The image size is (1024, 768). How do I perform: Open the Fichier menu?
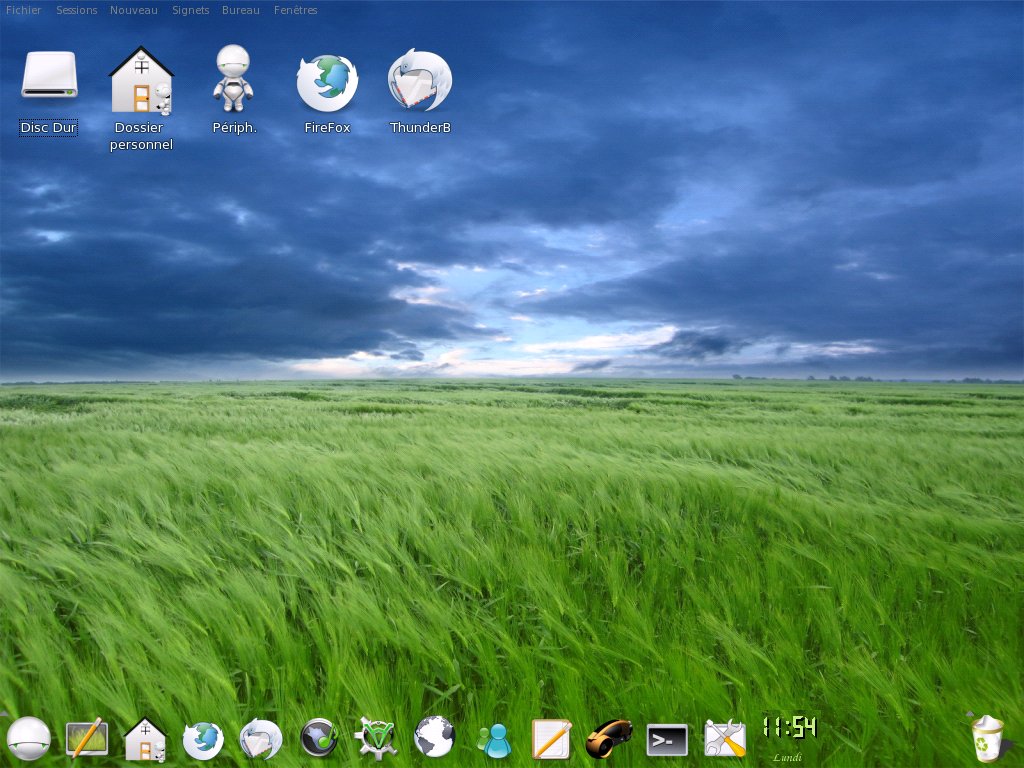coord(24,10)
